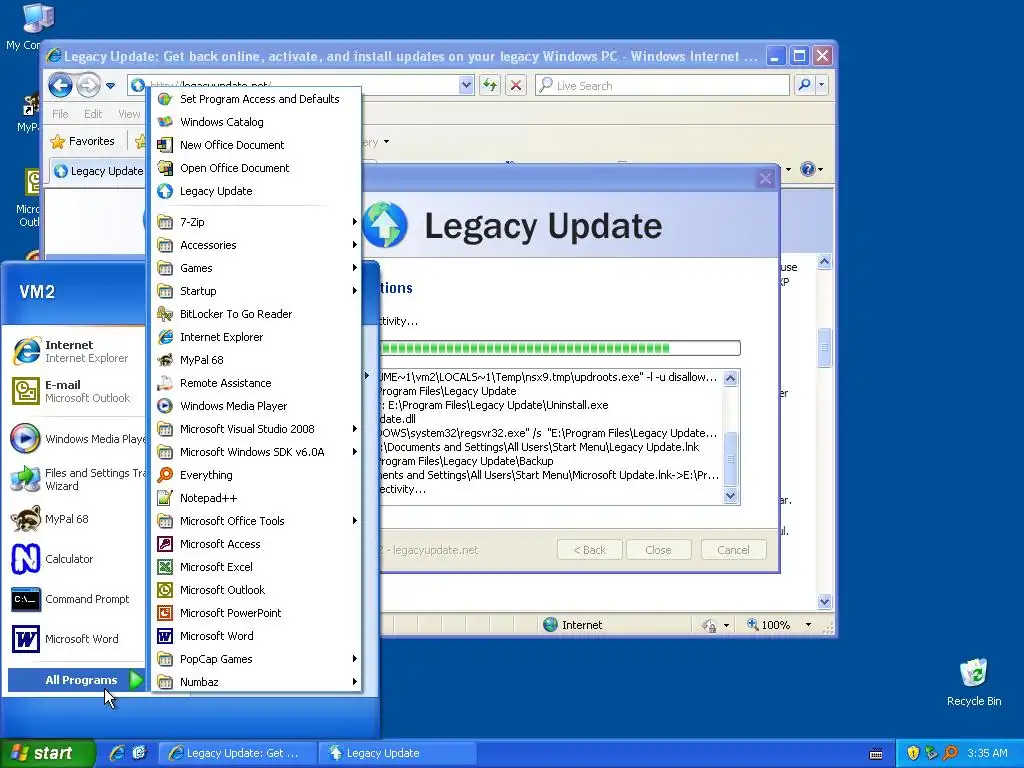This screenshot has width=1024, height=768.
Task: Open BitLocker To Go Reader
Action: 256,314
